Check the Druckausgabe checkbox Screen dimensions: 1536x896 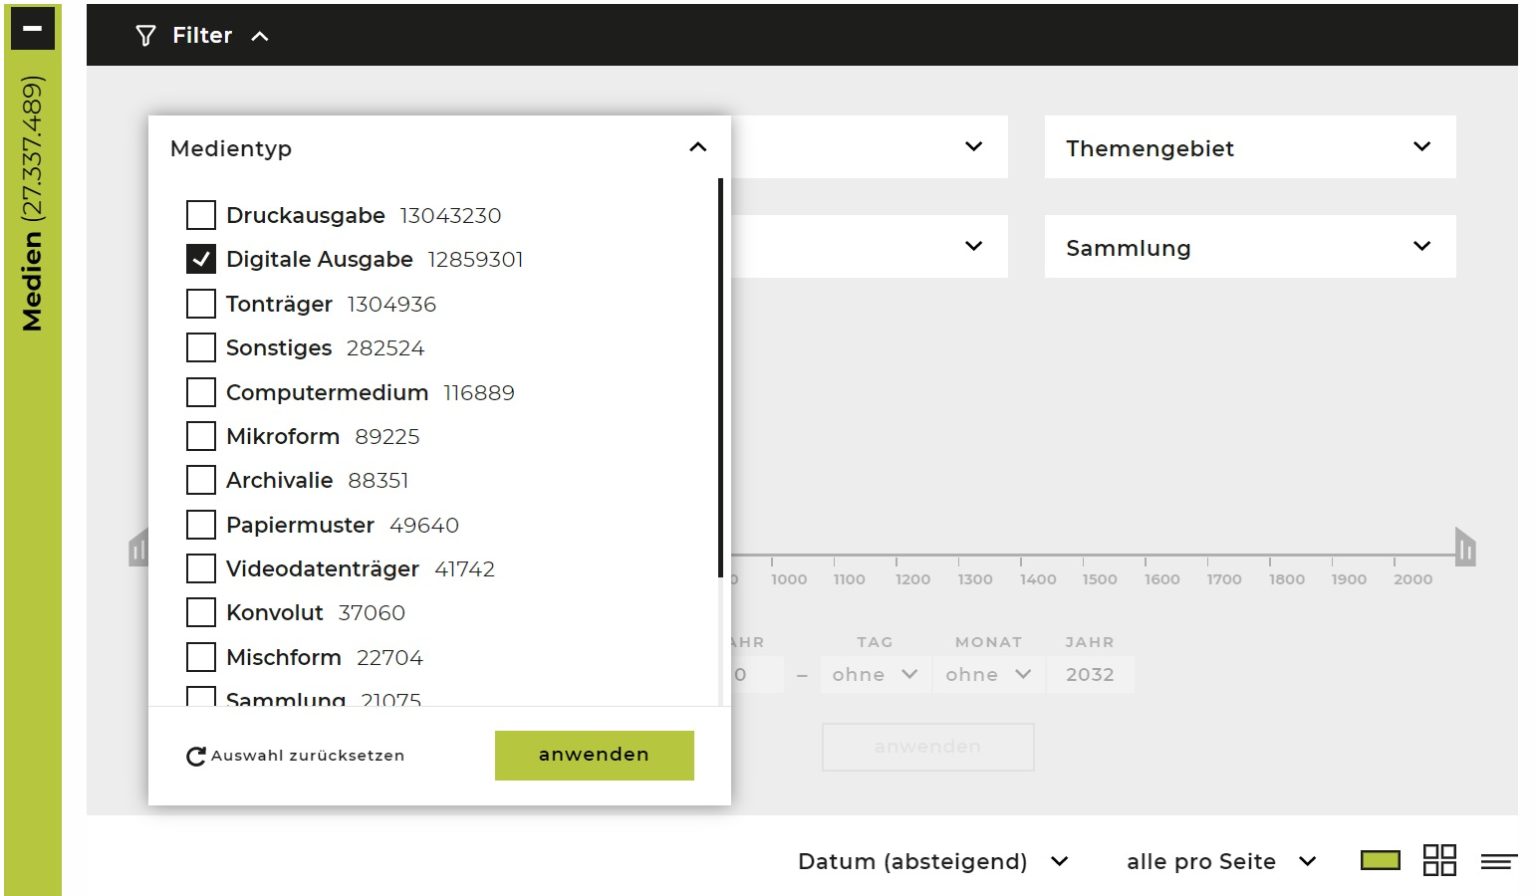(201, 215)
